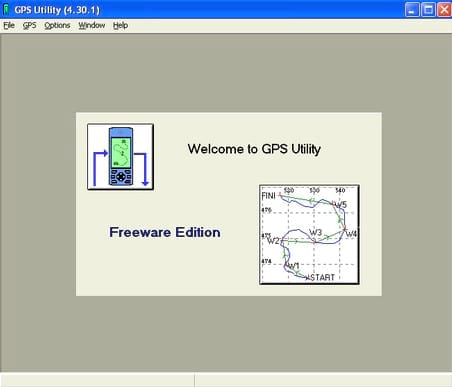Image resolution: width=452 pixels, height=387 pixels.
Task: Open the File menu
Action: point(9,26)
